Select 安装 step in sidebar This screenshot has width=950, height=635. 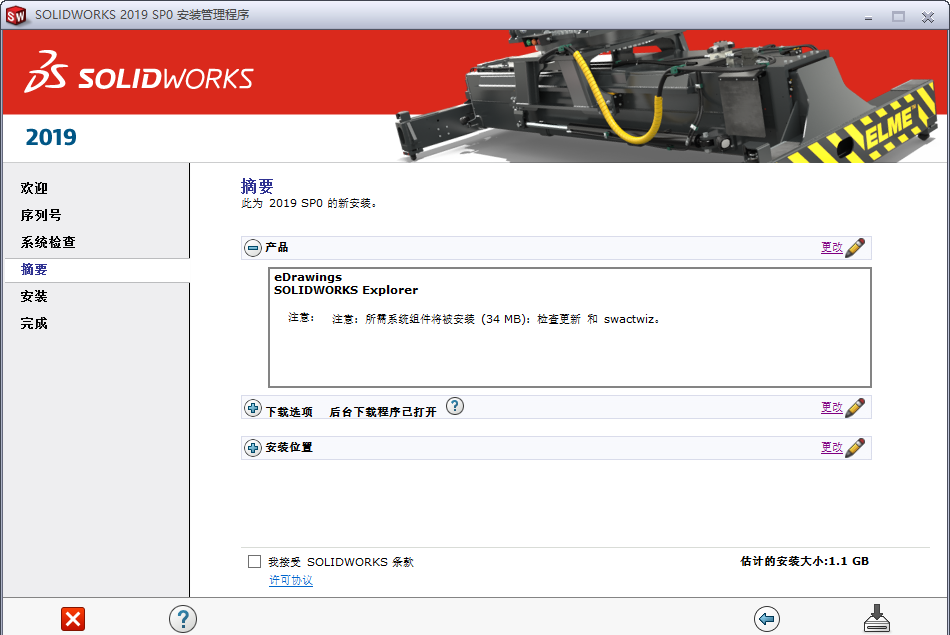pos(34,296)
